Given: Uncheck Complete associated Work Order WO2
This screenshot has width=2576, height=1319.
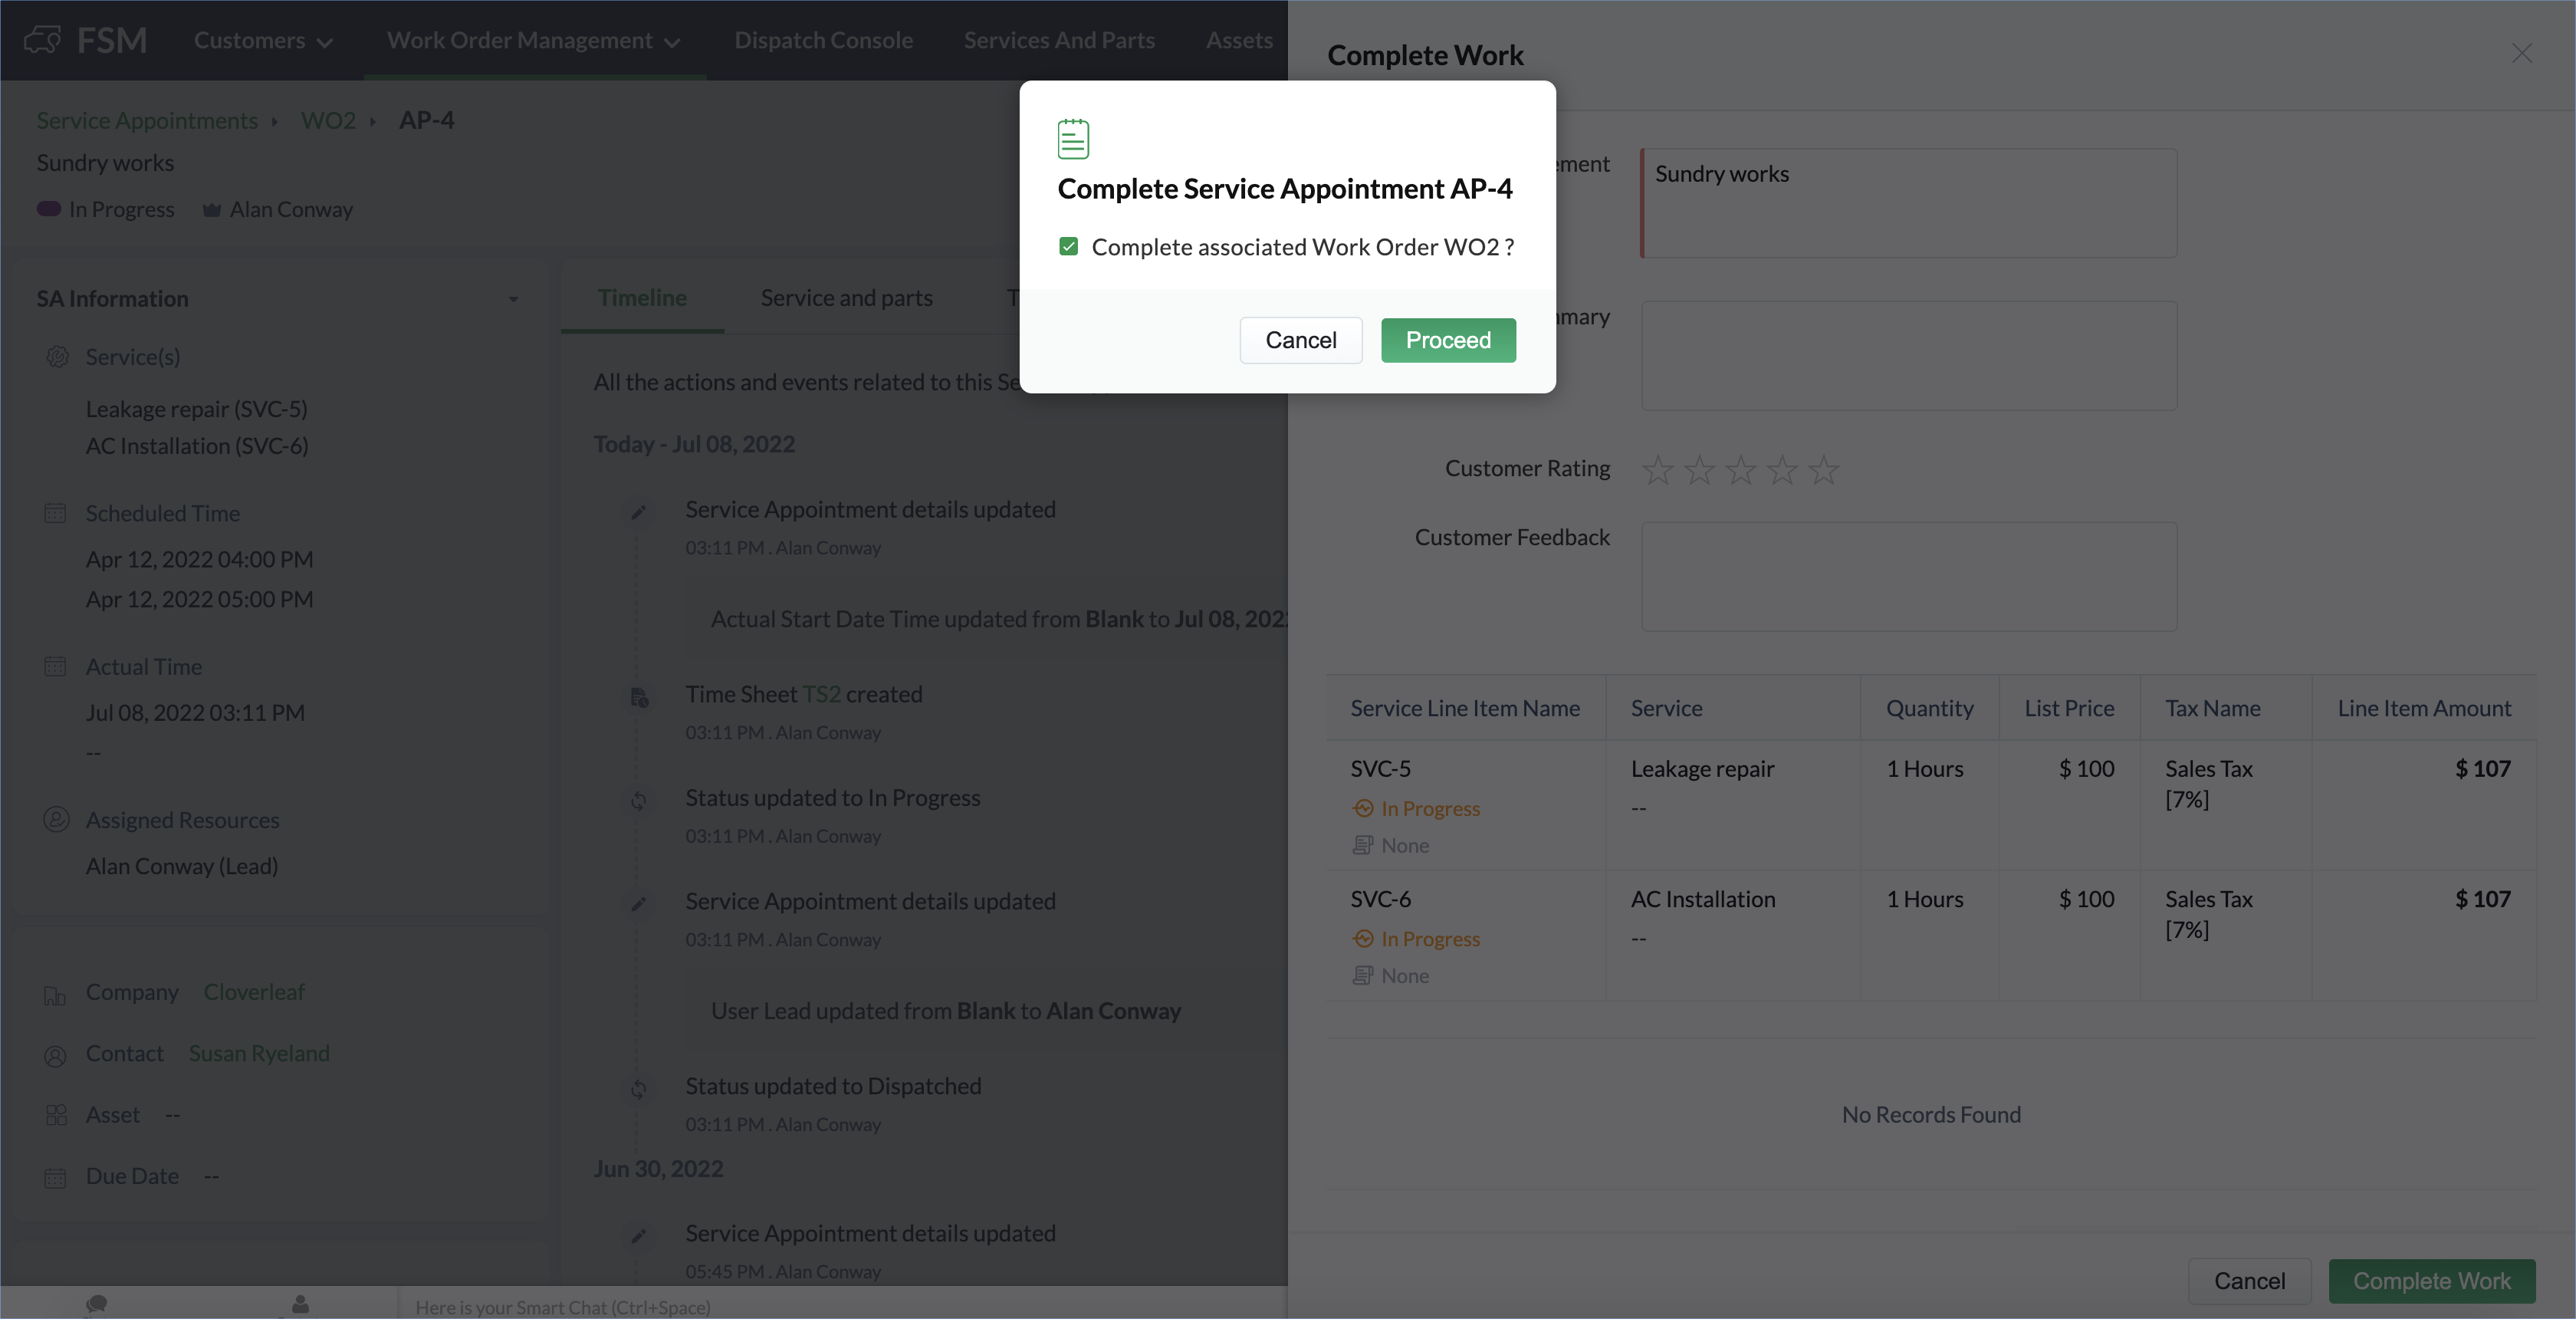Looking at the screenshot, I should [x=1068, y=247].
